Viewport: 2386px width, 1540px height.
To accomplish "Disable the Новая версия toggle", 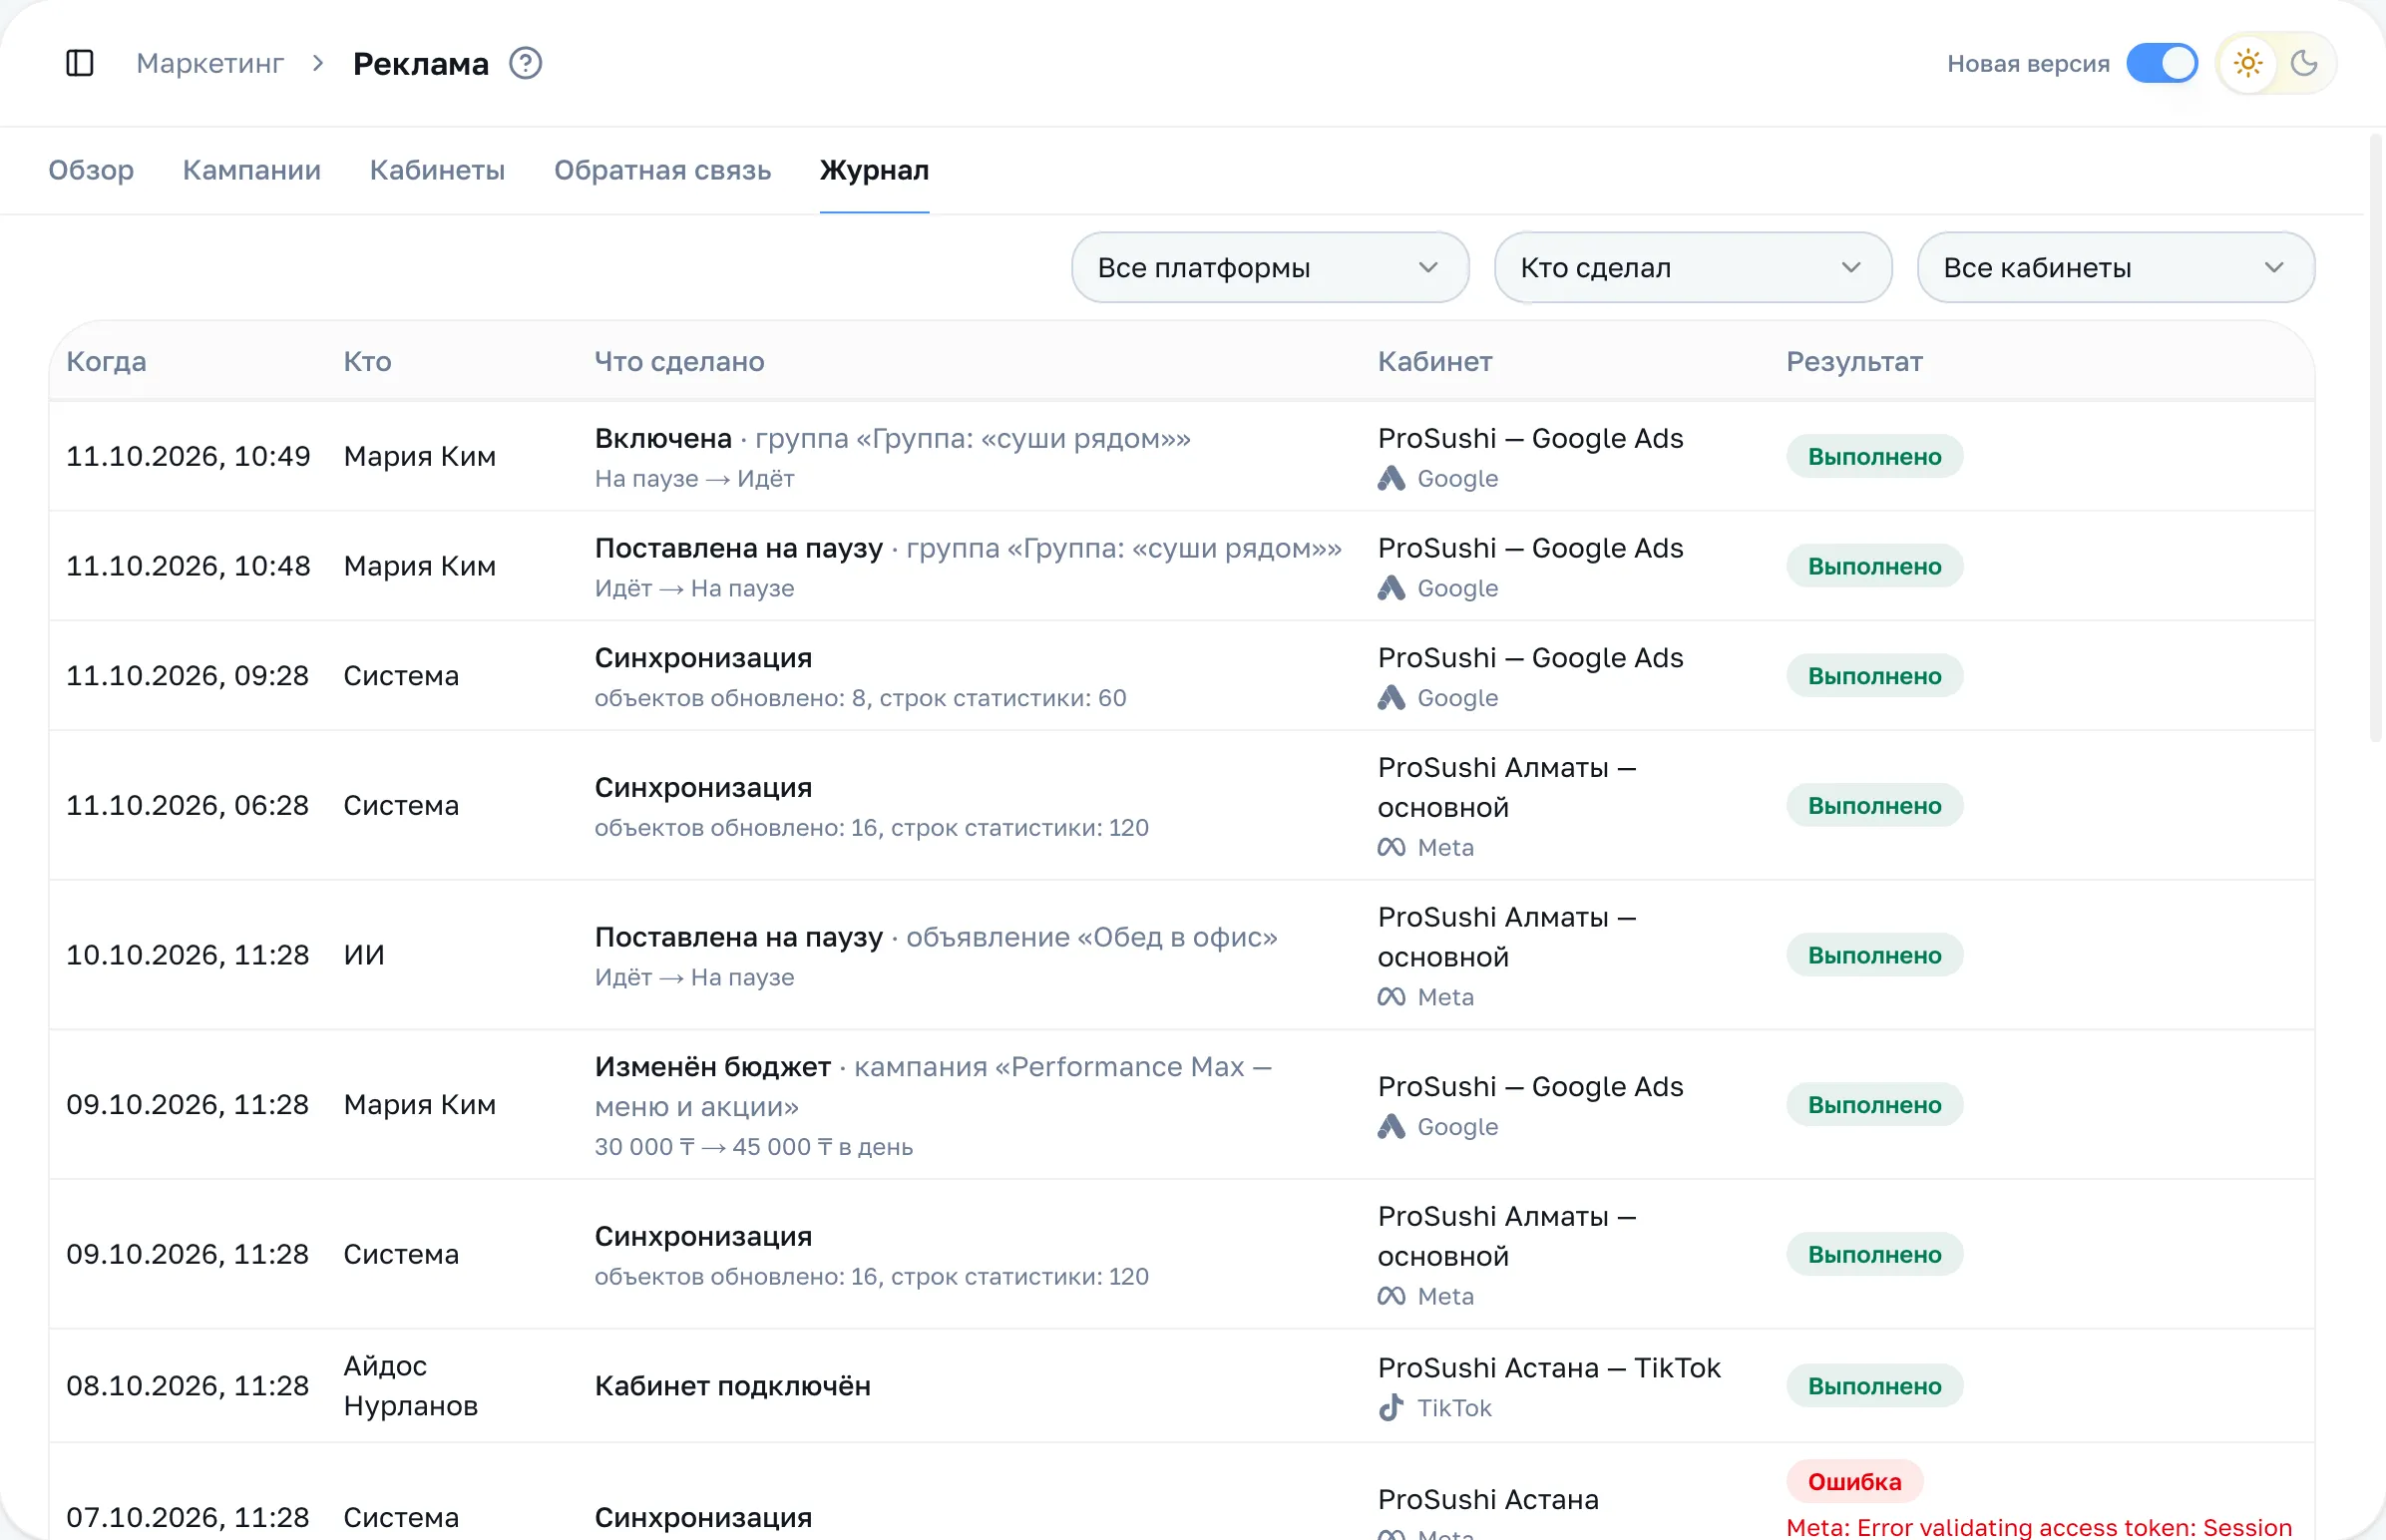I will pos(2162,63).
